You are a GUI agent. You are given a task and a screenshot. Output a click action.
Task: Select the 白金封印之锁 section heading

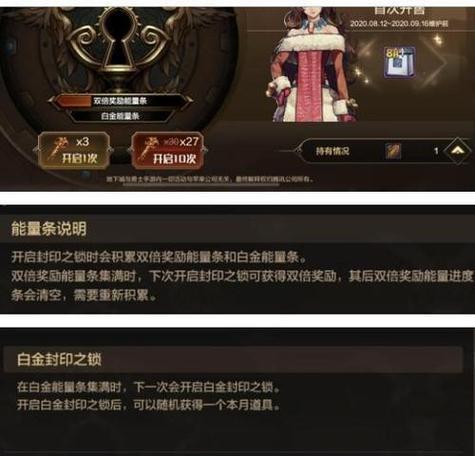[x=59, y=360]
